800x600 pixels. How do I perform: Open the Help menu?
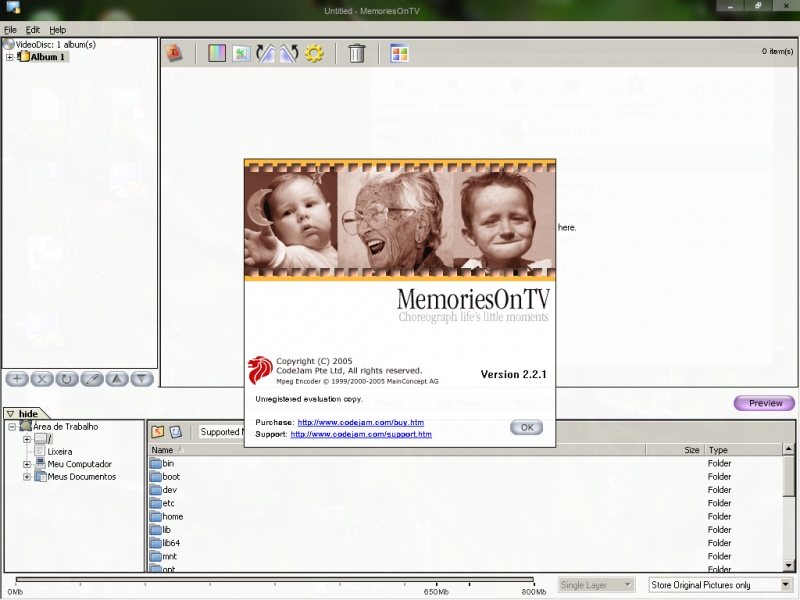pos(57,30)
